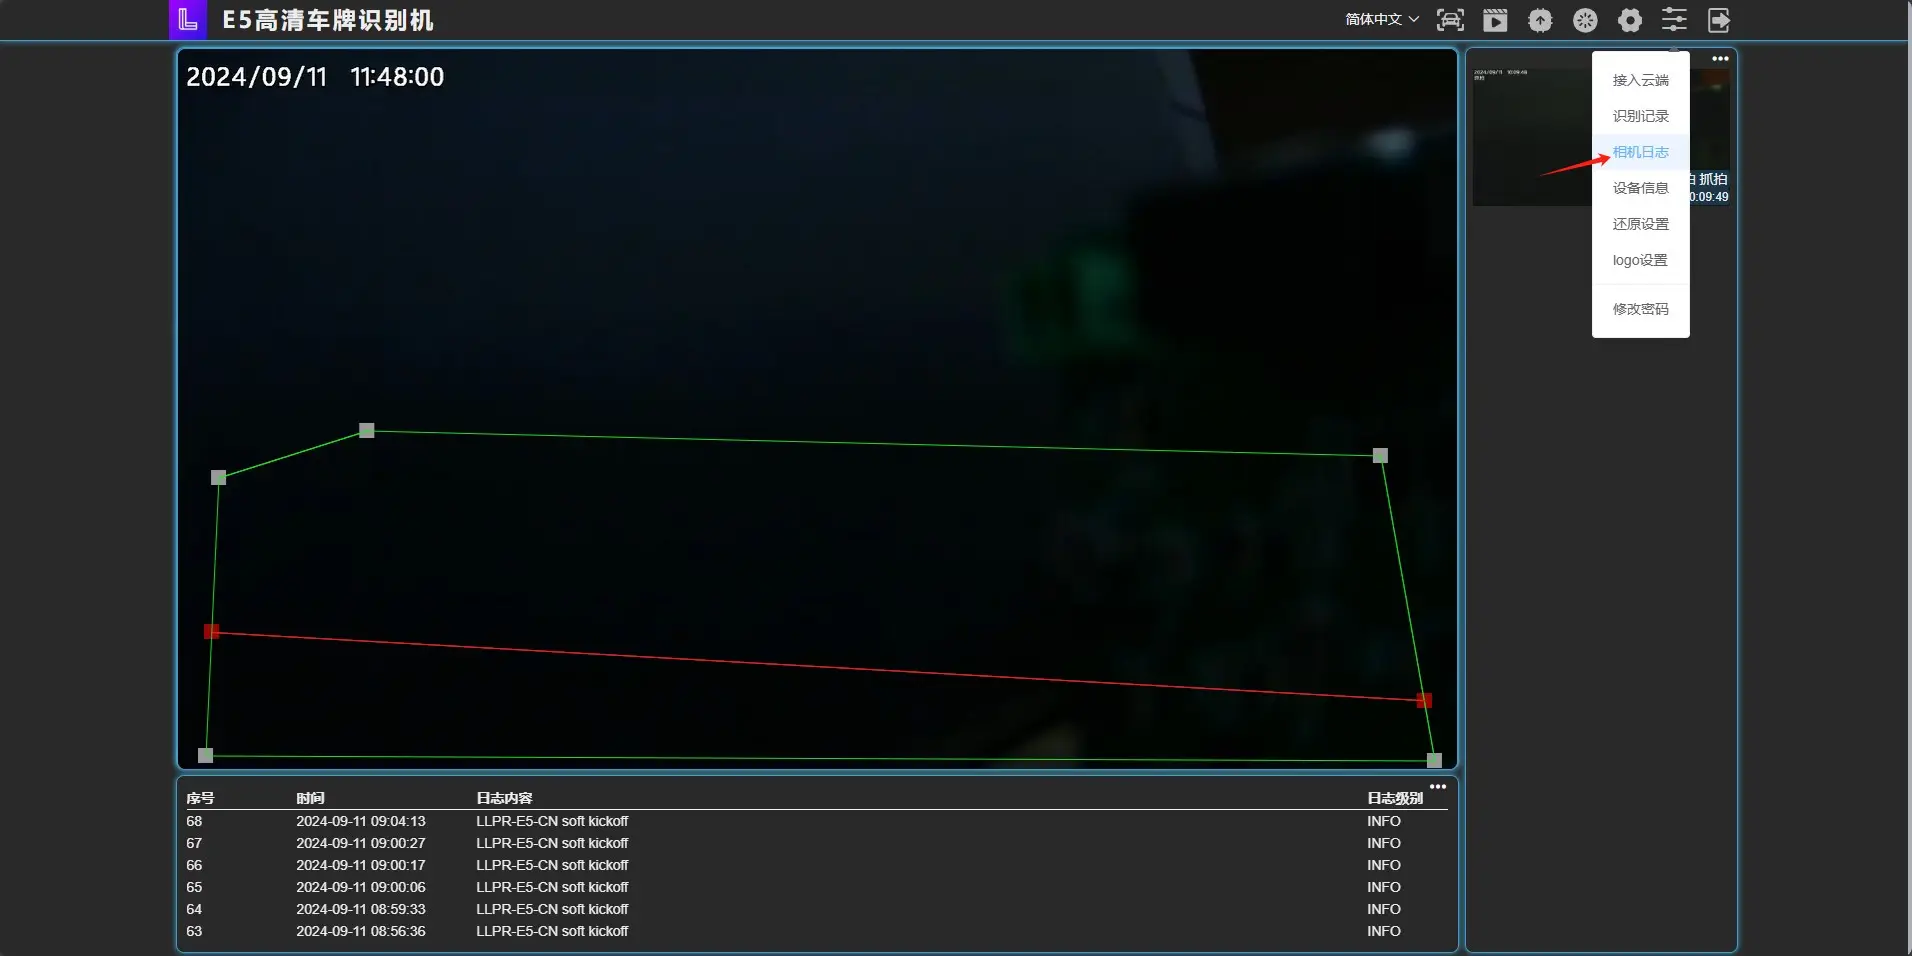Click the round loading-spinner icon in the toolbar
The height and width of the screenshot is (956, 1912).
pyautogui.click(x=1585, y=20)
